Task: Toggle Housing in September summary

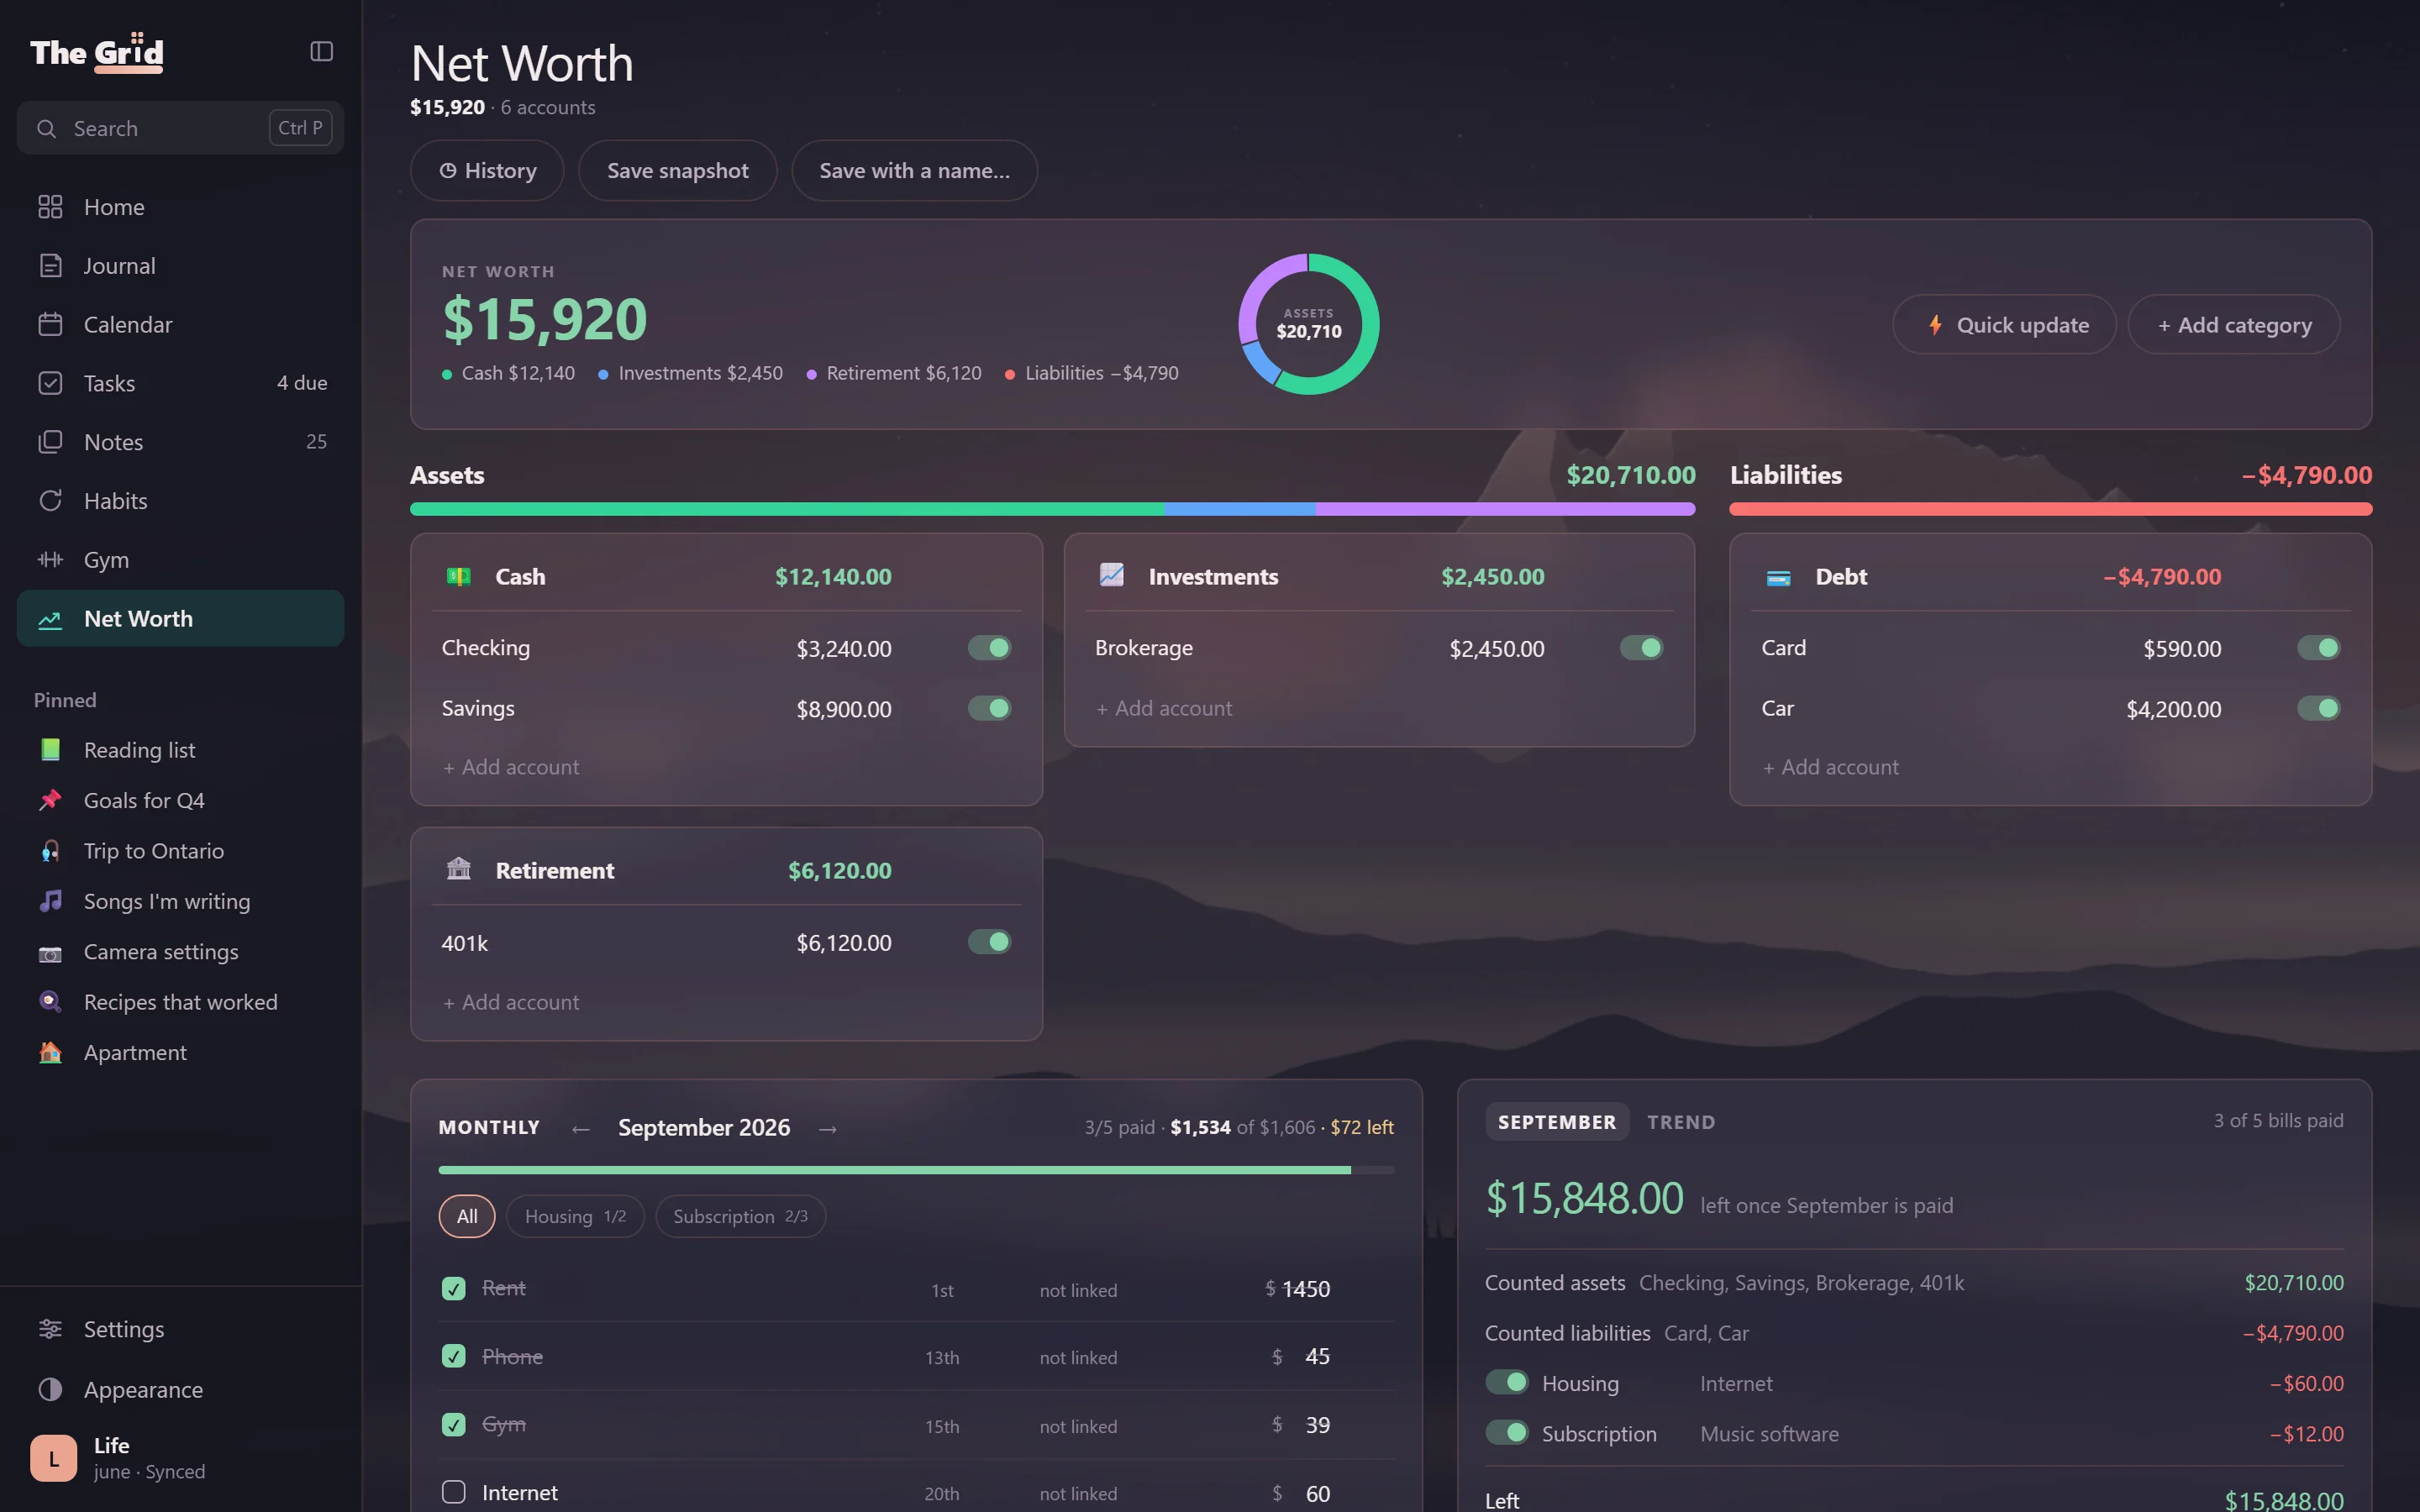Action: click(x=1507, y=1382)
